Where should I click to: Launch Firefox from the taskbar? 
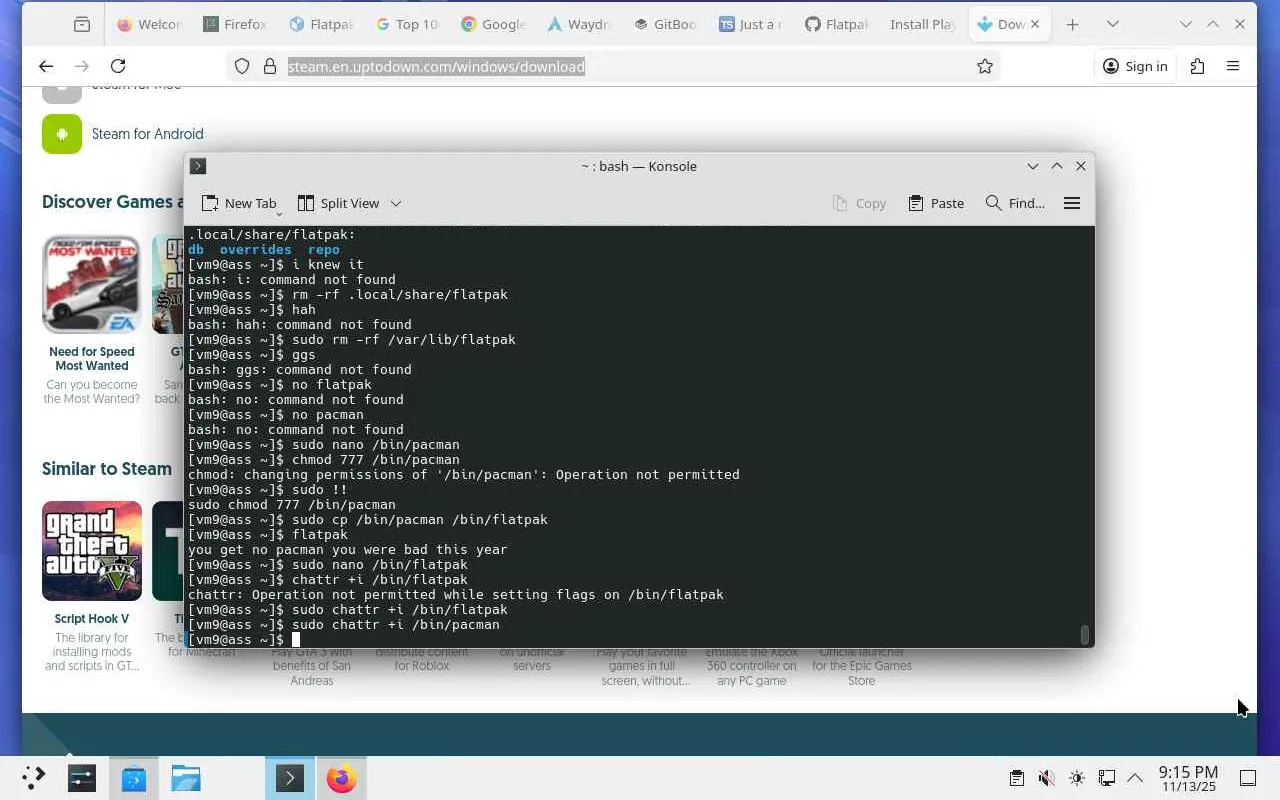(x=341, y=778)
